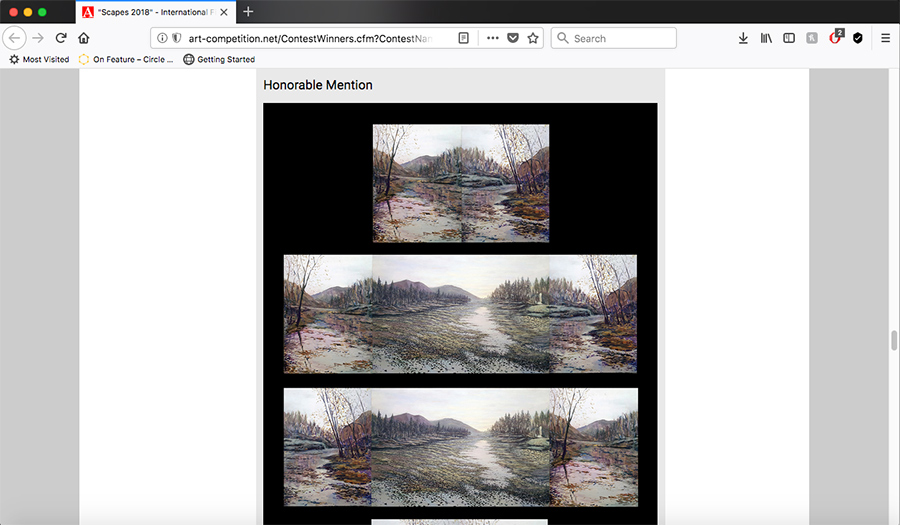Click the green macOS fullscreen button
The width and height of the screenshot is (900, 525).
(42, 11)
